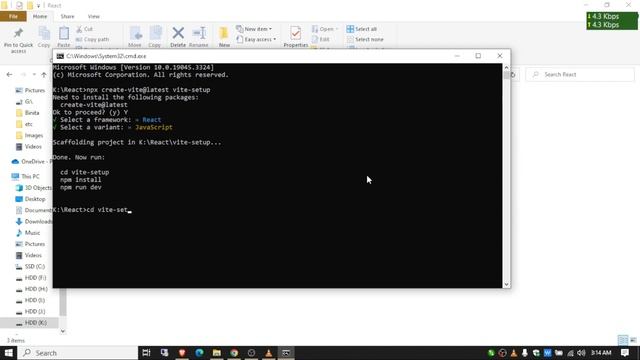Click the cmd window scroll down arrow

(507, 284)
